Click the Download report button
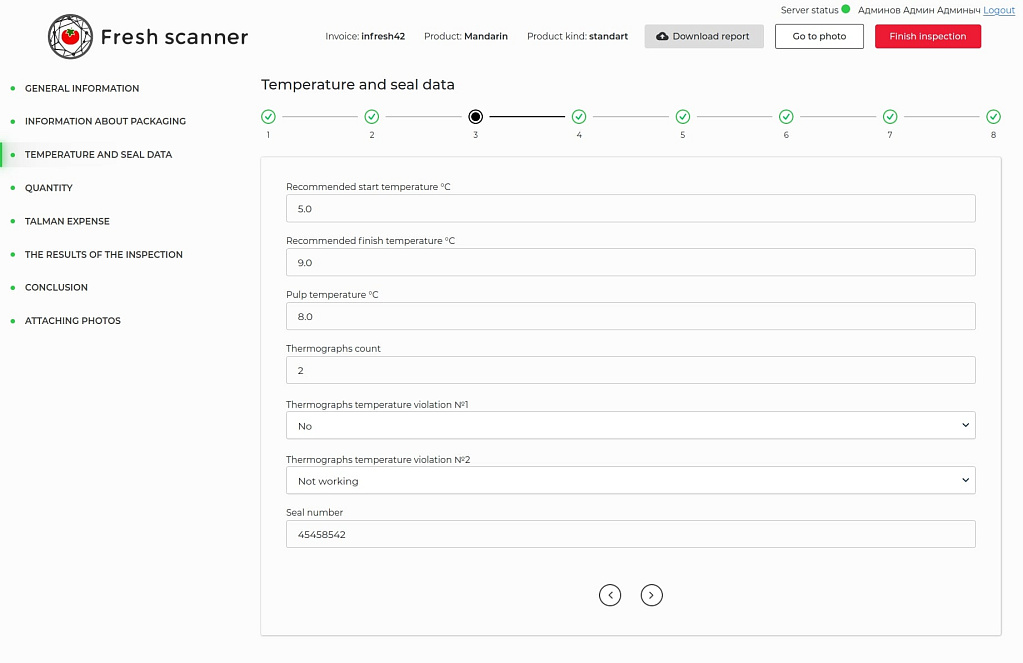Viewport: 1023px width, 663px height. coord(704,37)
